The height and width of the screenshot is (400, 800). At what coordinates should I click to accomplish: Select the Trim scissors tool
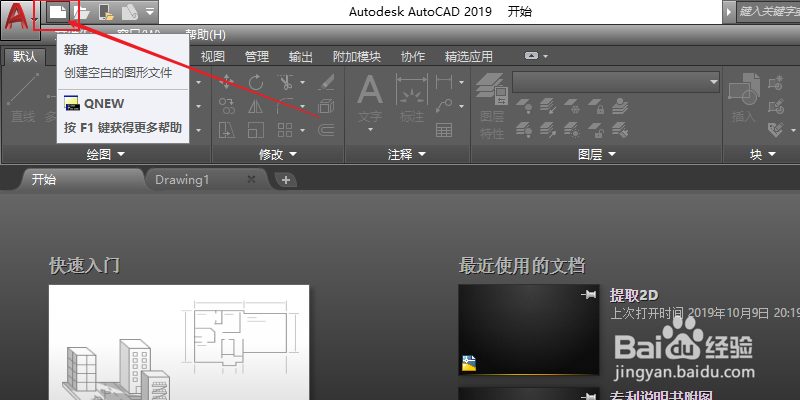285,82
